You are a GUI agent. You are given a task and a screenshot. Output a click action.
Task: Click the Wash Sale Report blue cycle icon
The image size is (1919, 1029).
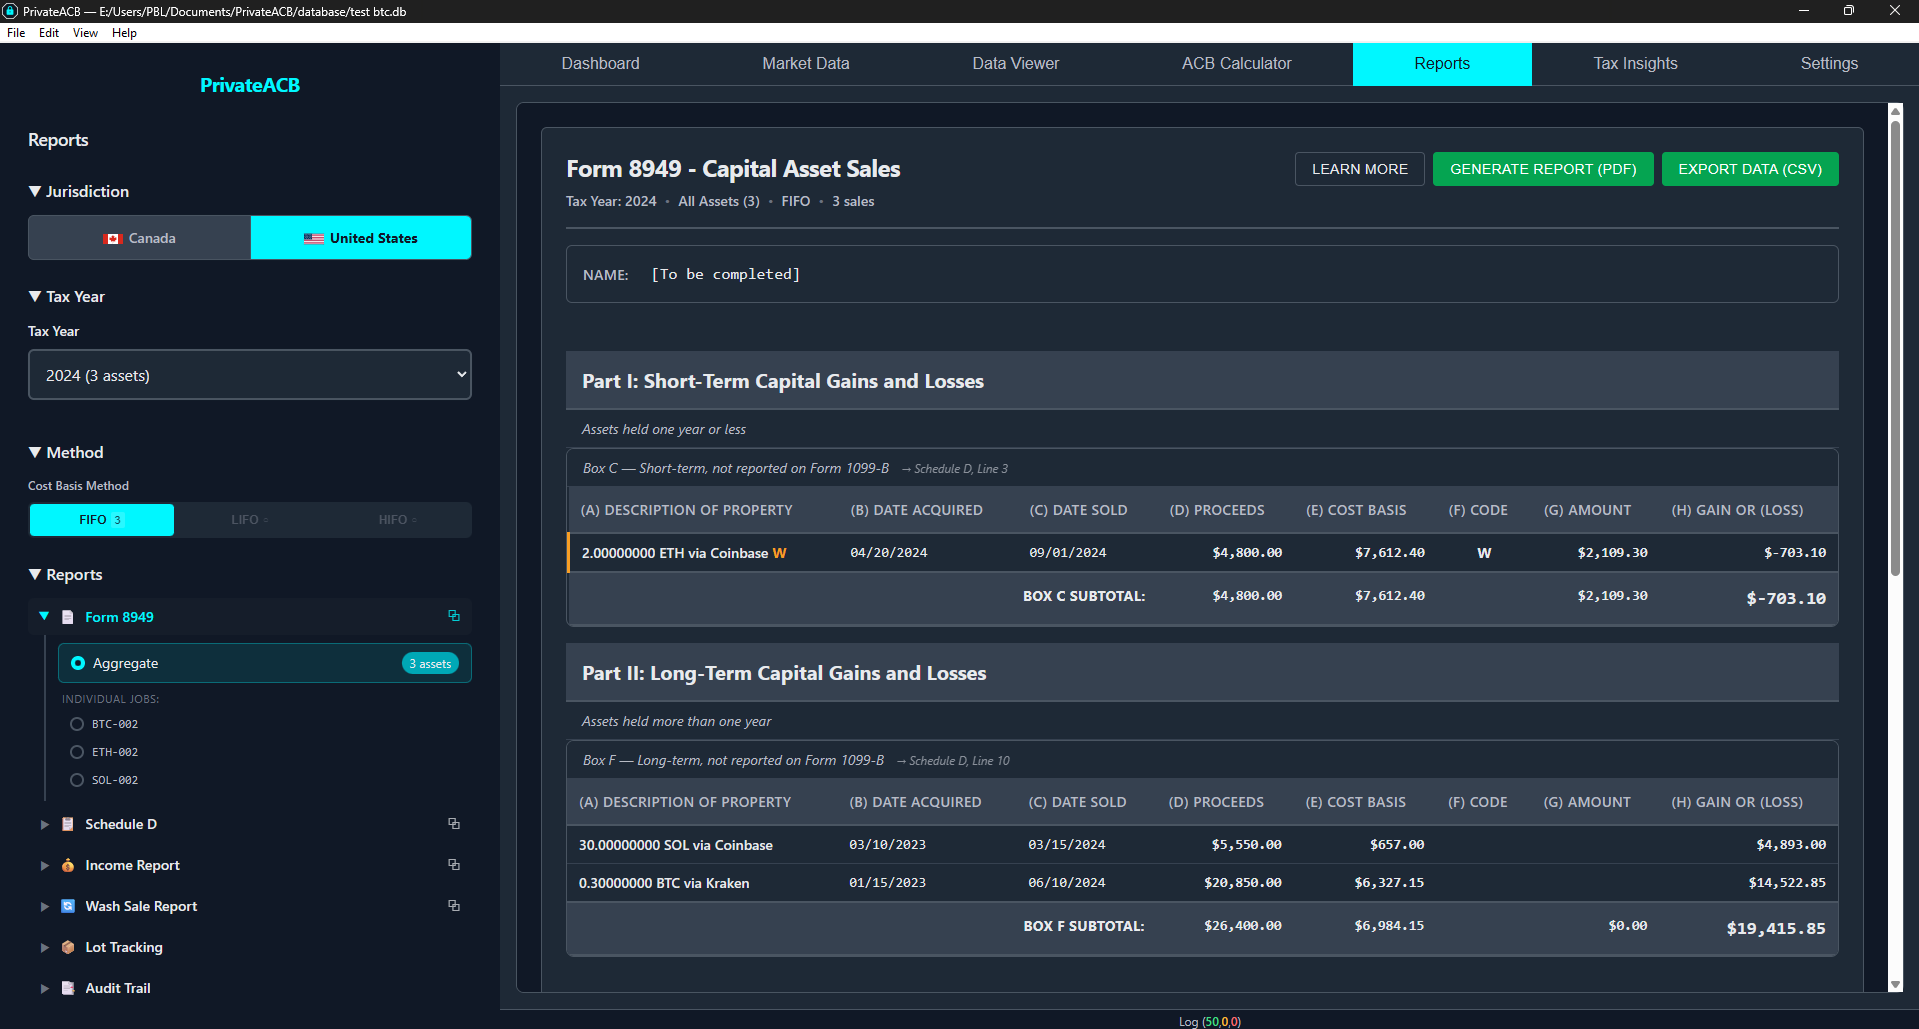tap(67, 906)
